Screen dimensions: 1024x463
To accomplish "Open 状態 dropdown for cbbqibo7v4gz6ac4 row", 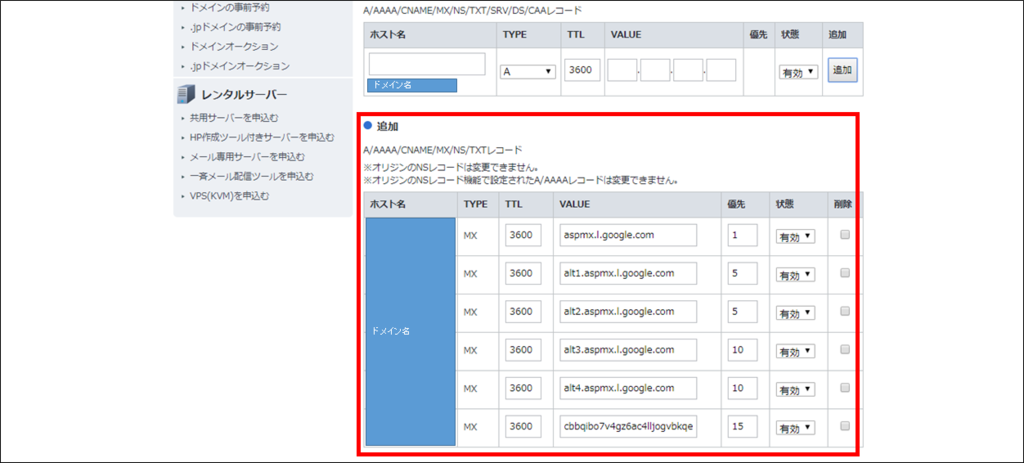I will 795,428.
